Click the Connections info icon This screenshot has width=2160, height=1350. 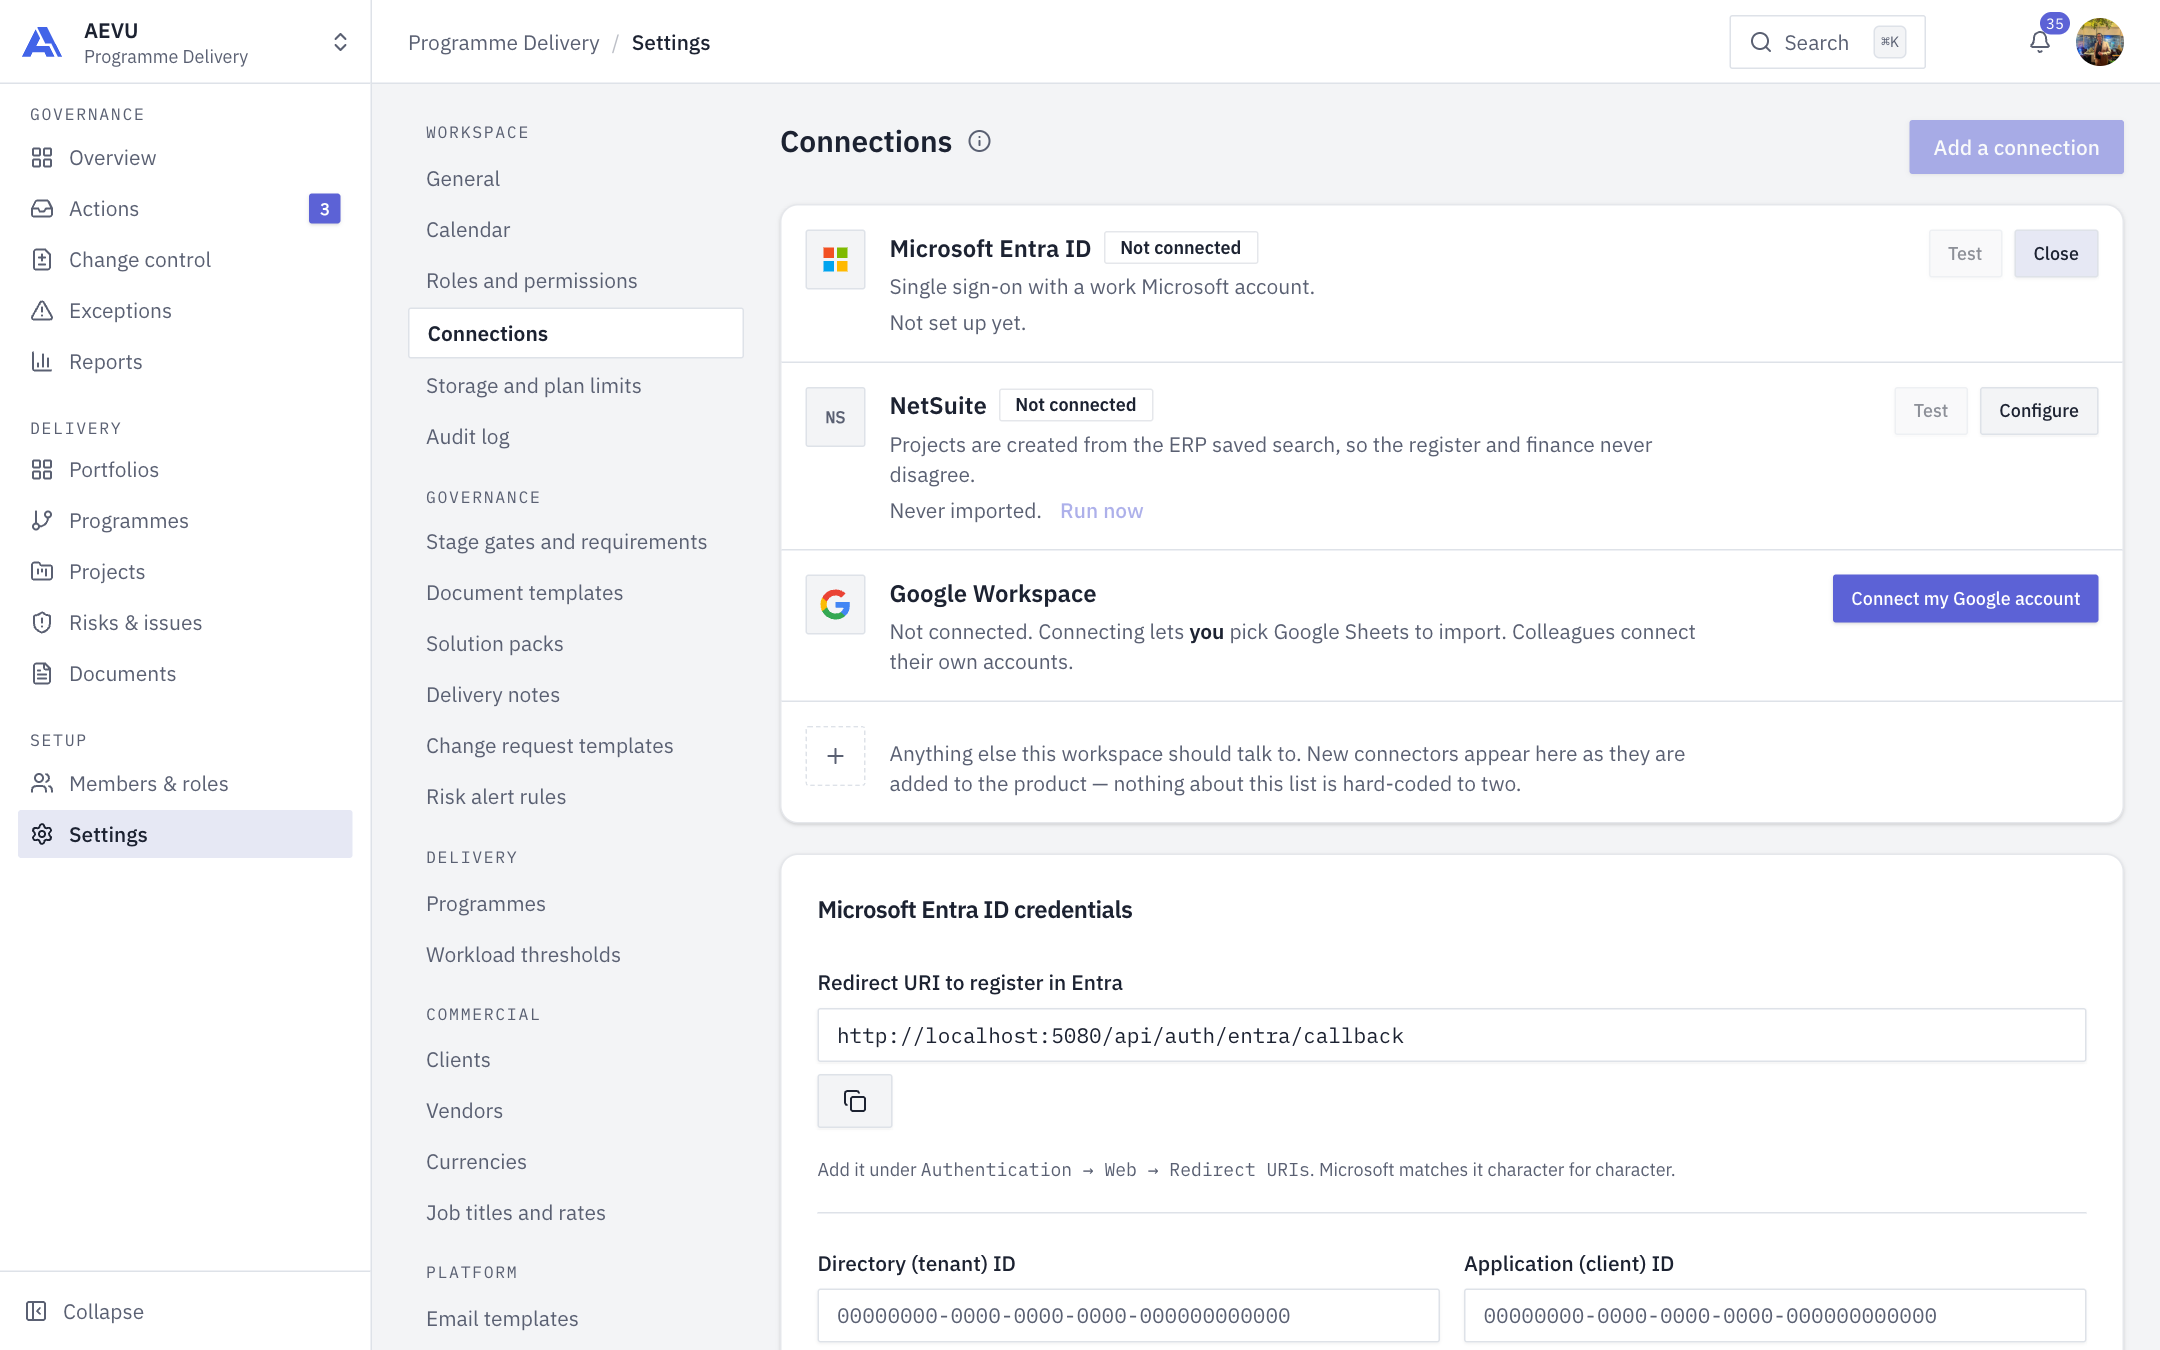click(x=979, y=141)
